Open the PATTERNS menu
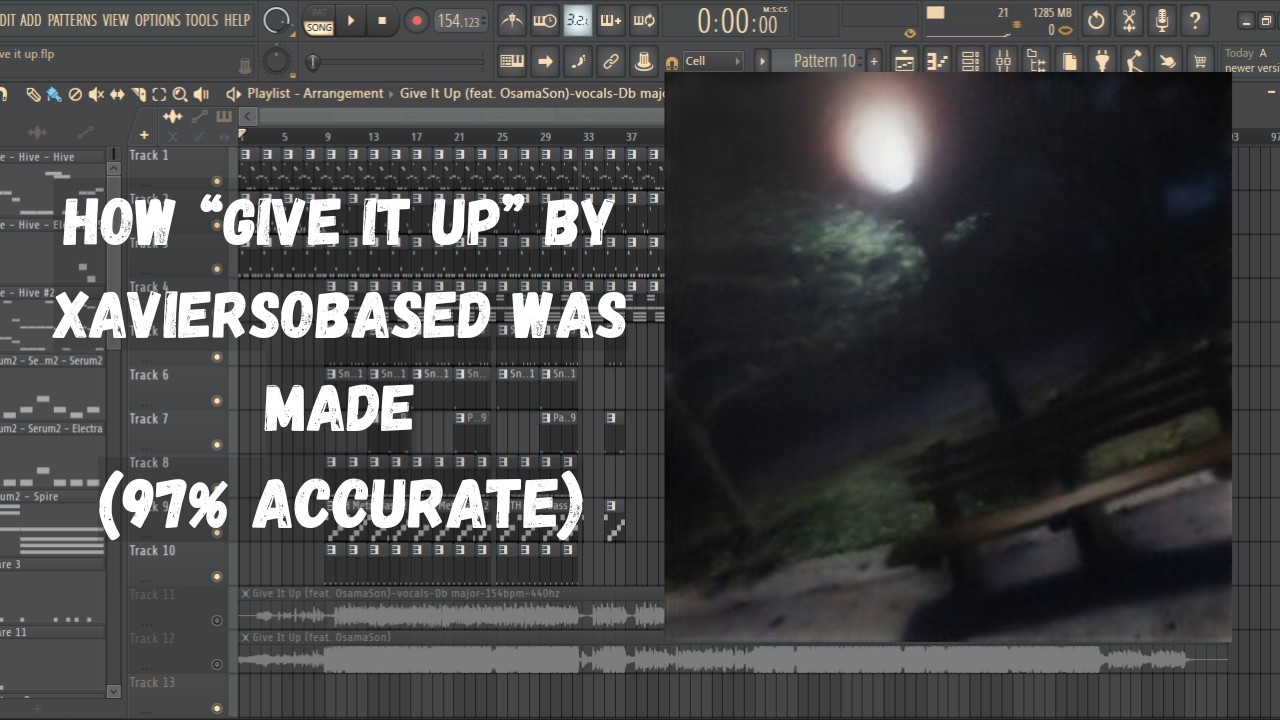This screenshot has width=1280, height=720. point(72,20)
